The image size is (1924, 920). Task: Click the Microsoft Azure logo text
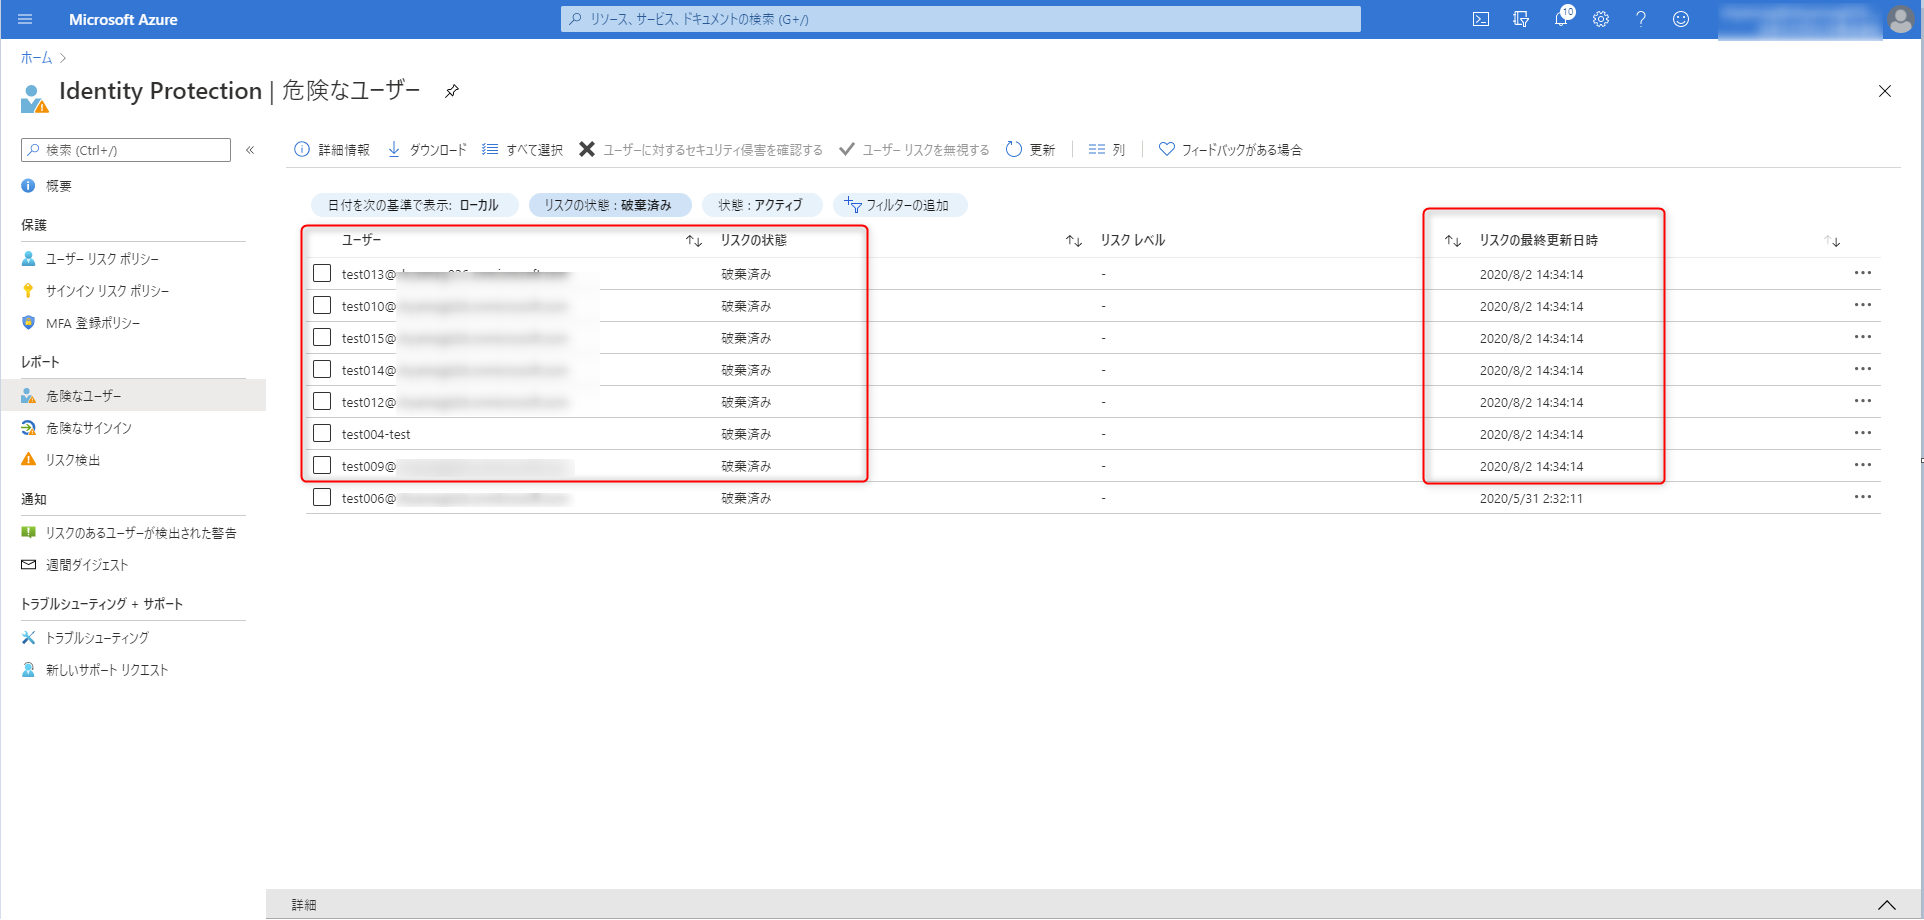(x=123, y=19)
